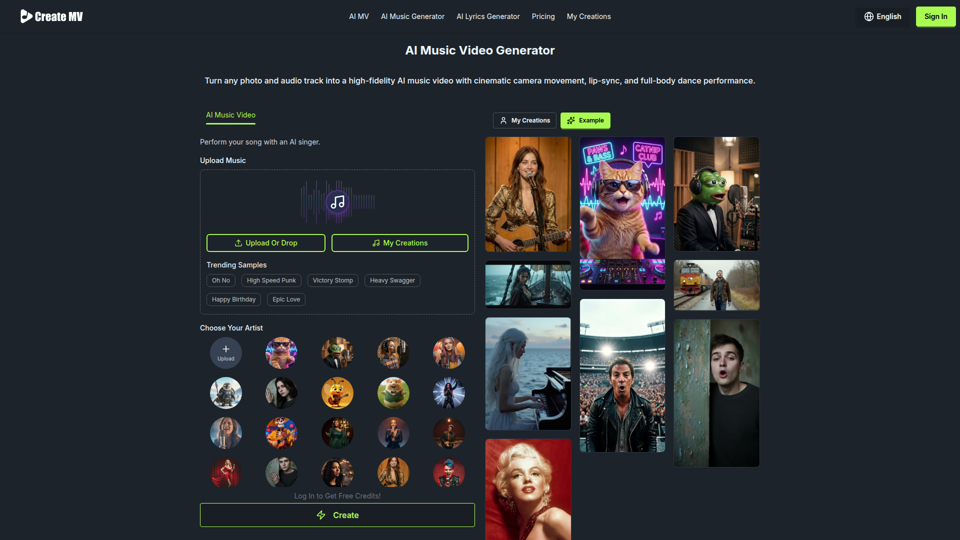Viewport: 960px width, 540px height.
Task: Open the man behind wall example video
Action: [716, 393]
